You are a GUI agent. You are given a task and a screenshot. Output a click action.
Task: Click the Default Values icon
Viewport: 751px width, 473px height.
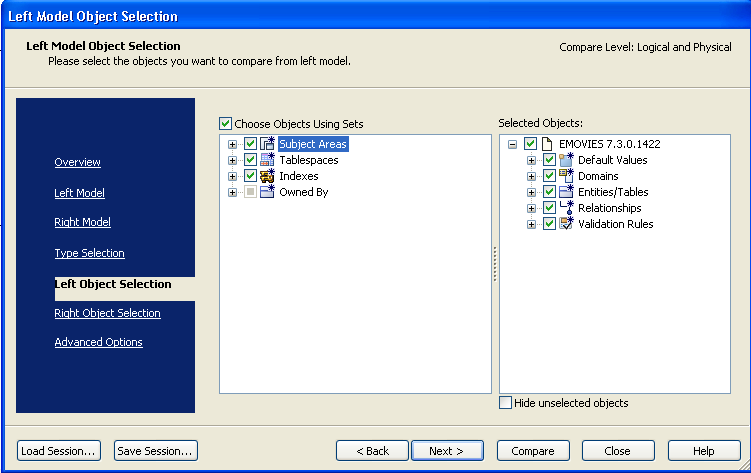pyautogui.click(x=566, y=160)
